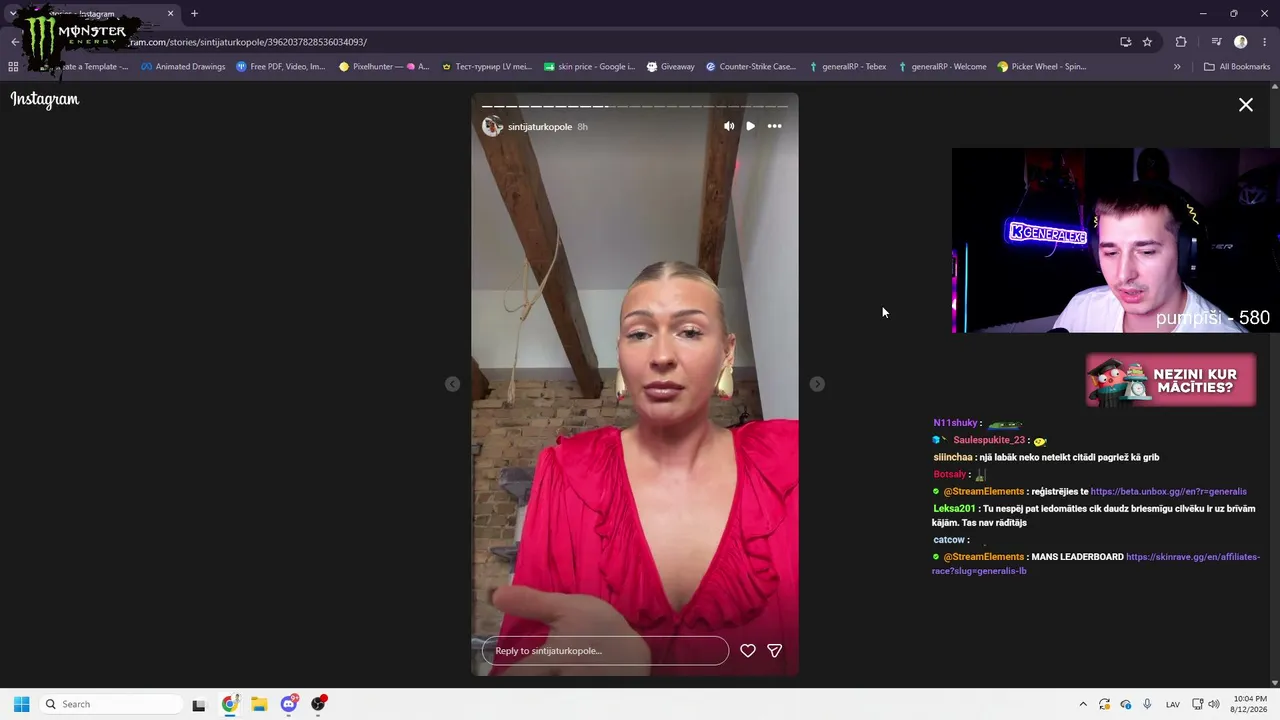Open the sintijaturkopole profile name
Viewport: 1280px width, 720px height.
[x=540, y=127]
